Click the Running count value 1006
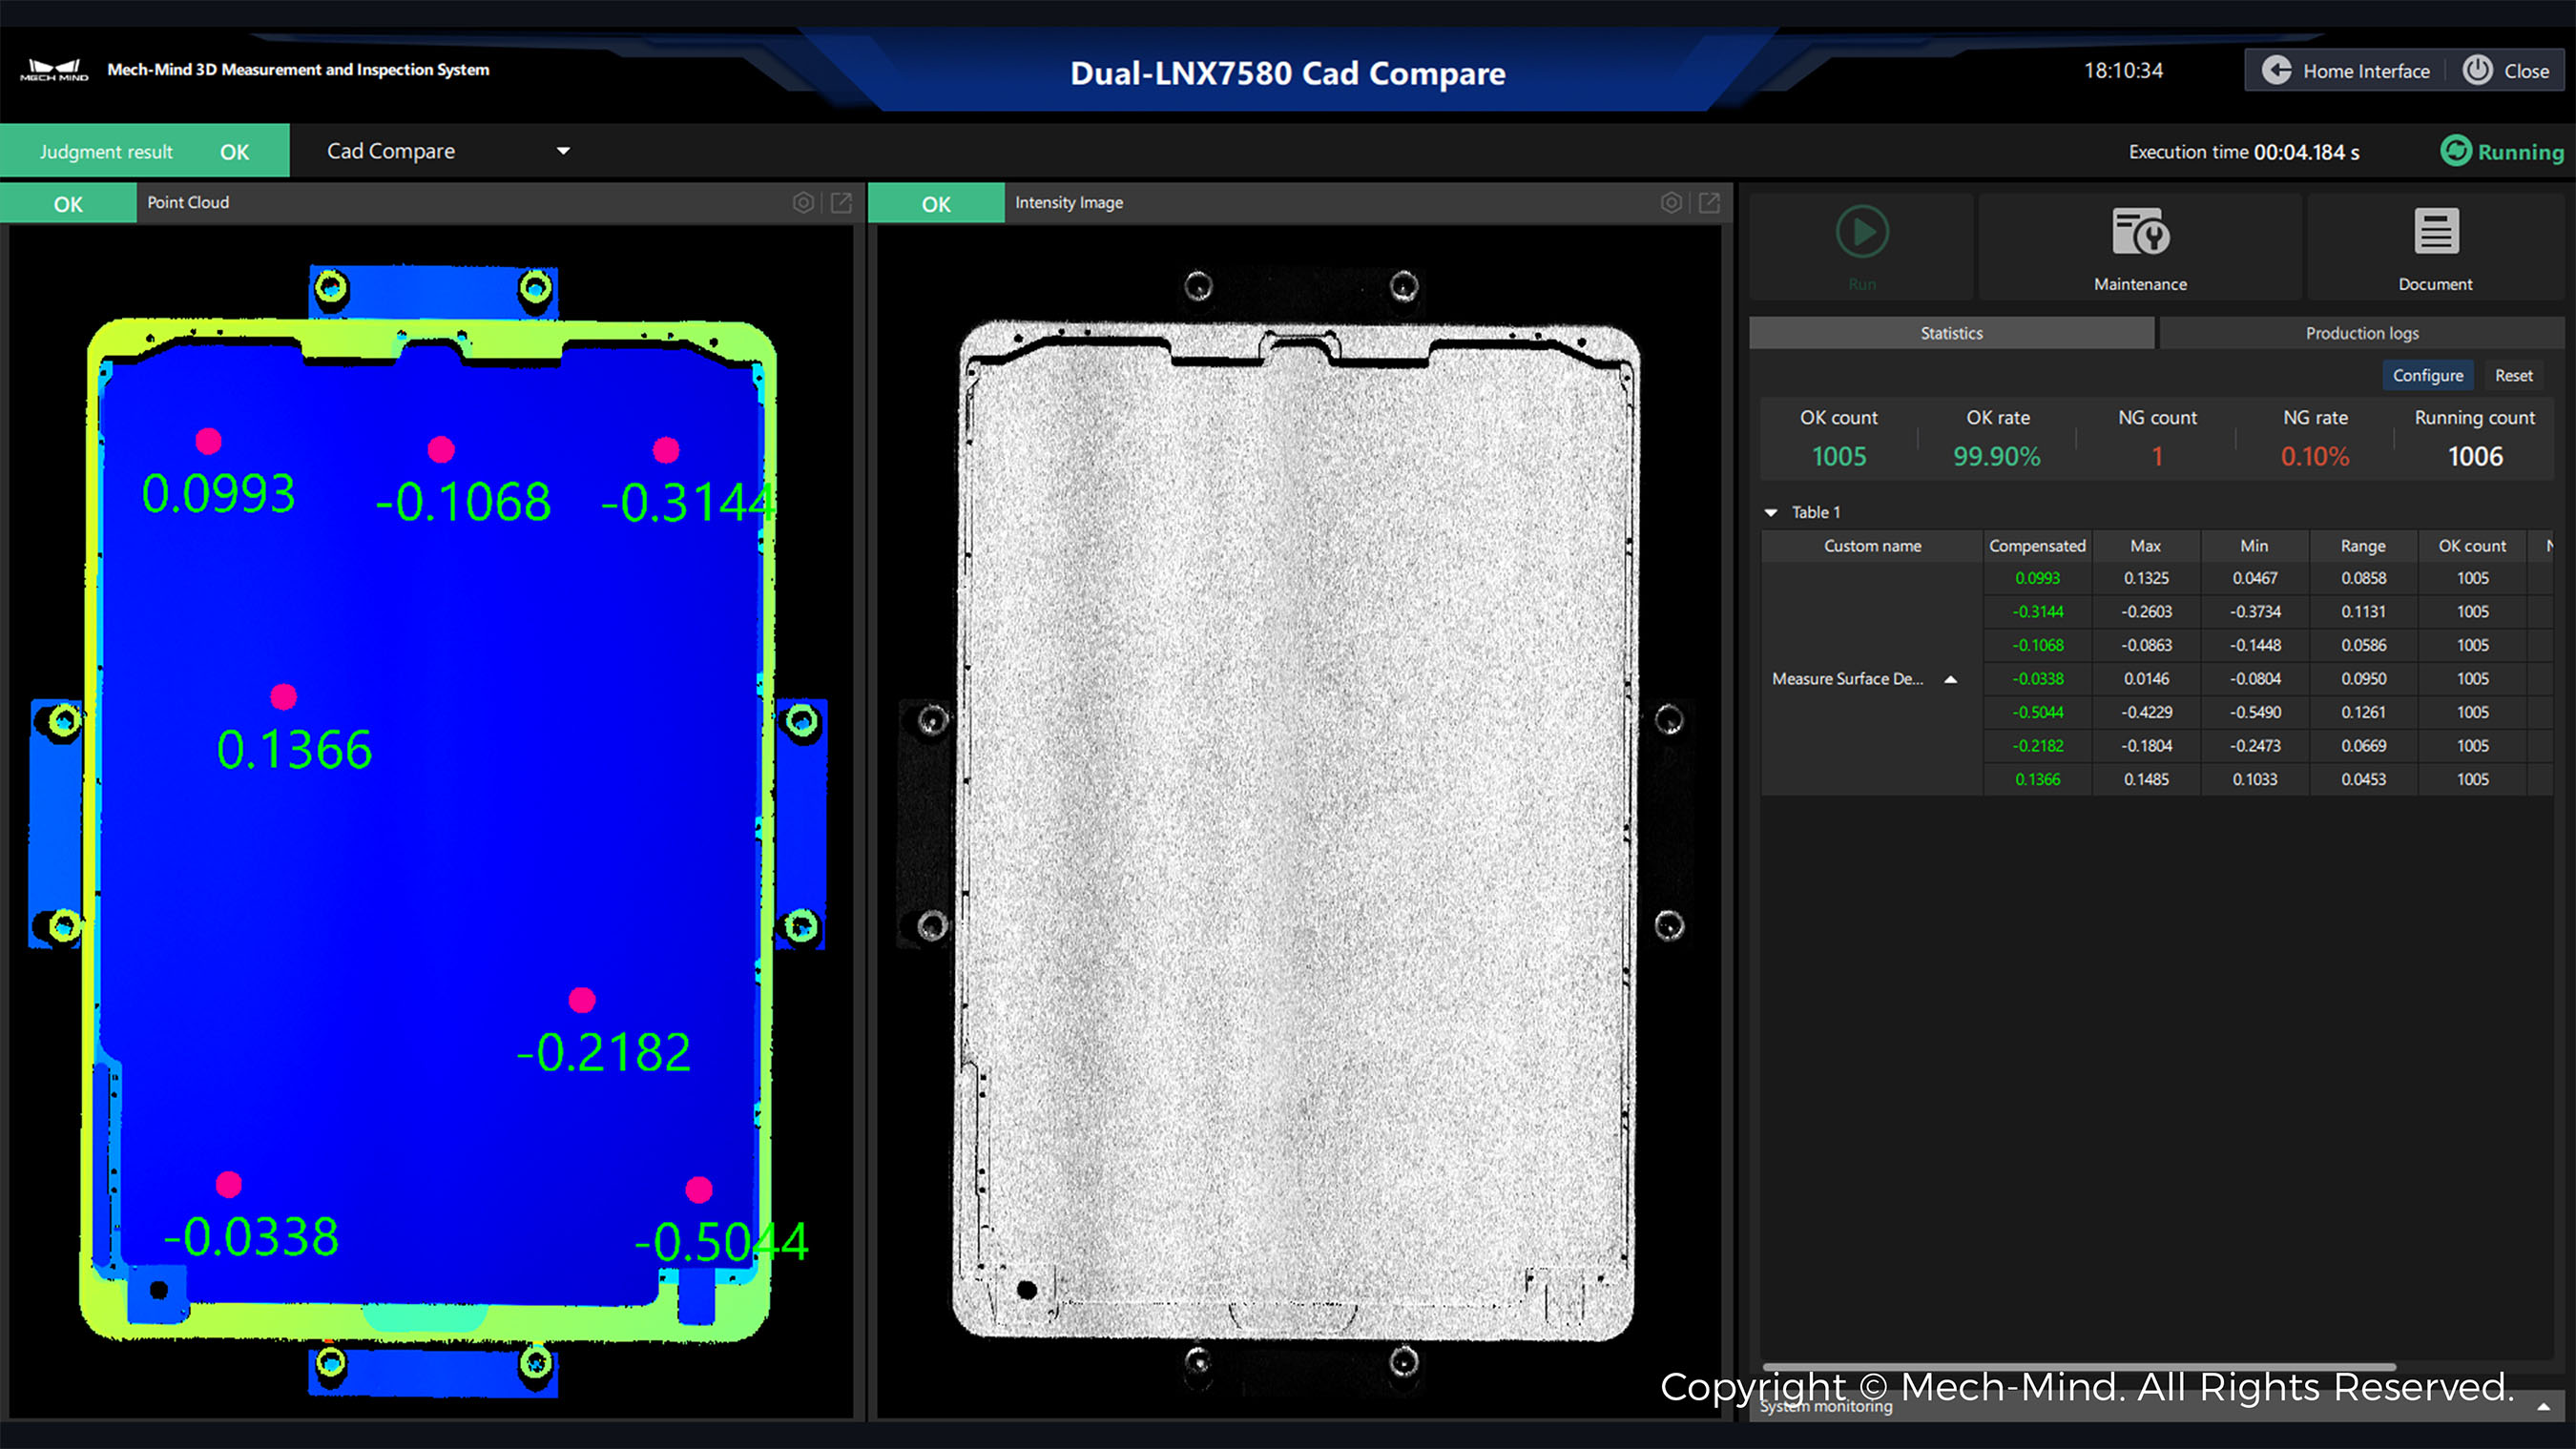 [x=2475, y=457]
